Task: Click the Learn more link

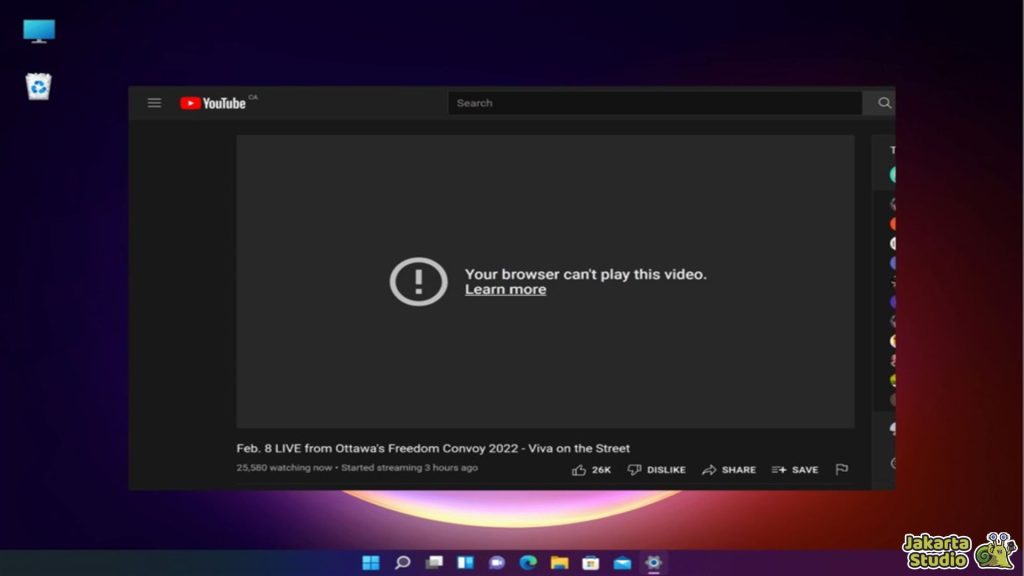Action: [x=505, y=289]
